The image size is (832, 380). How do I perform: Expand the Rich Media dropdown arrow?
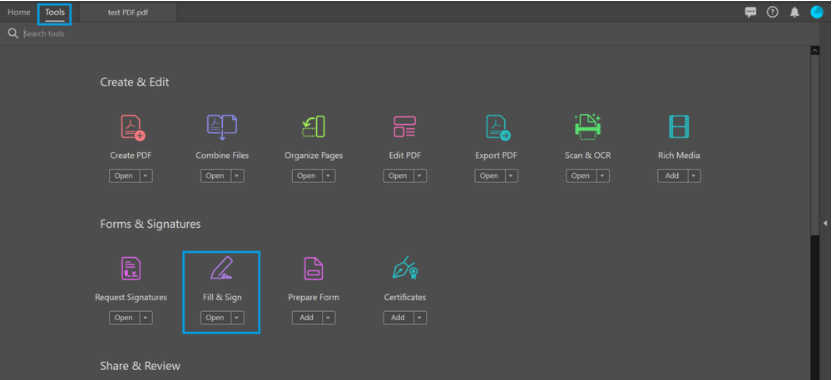click(695, 176)
